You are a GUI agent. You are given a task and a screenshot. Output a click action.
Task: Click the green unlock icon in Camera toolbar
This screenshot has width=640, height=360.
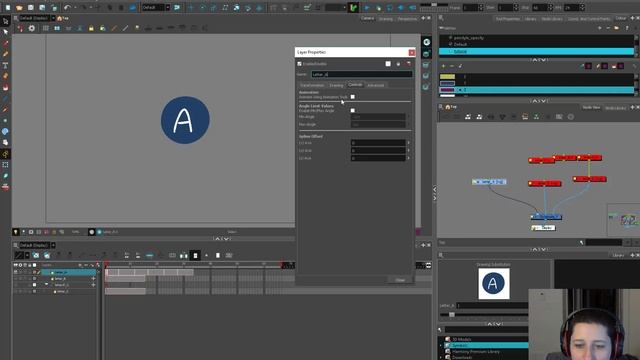[x=102, y=28]
